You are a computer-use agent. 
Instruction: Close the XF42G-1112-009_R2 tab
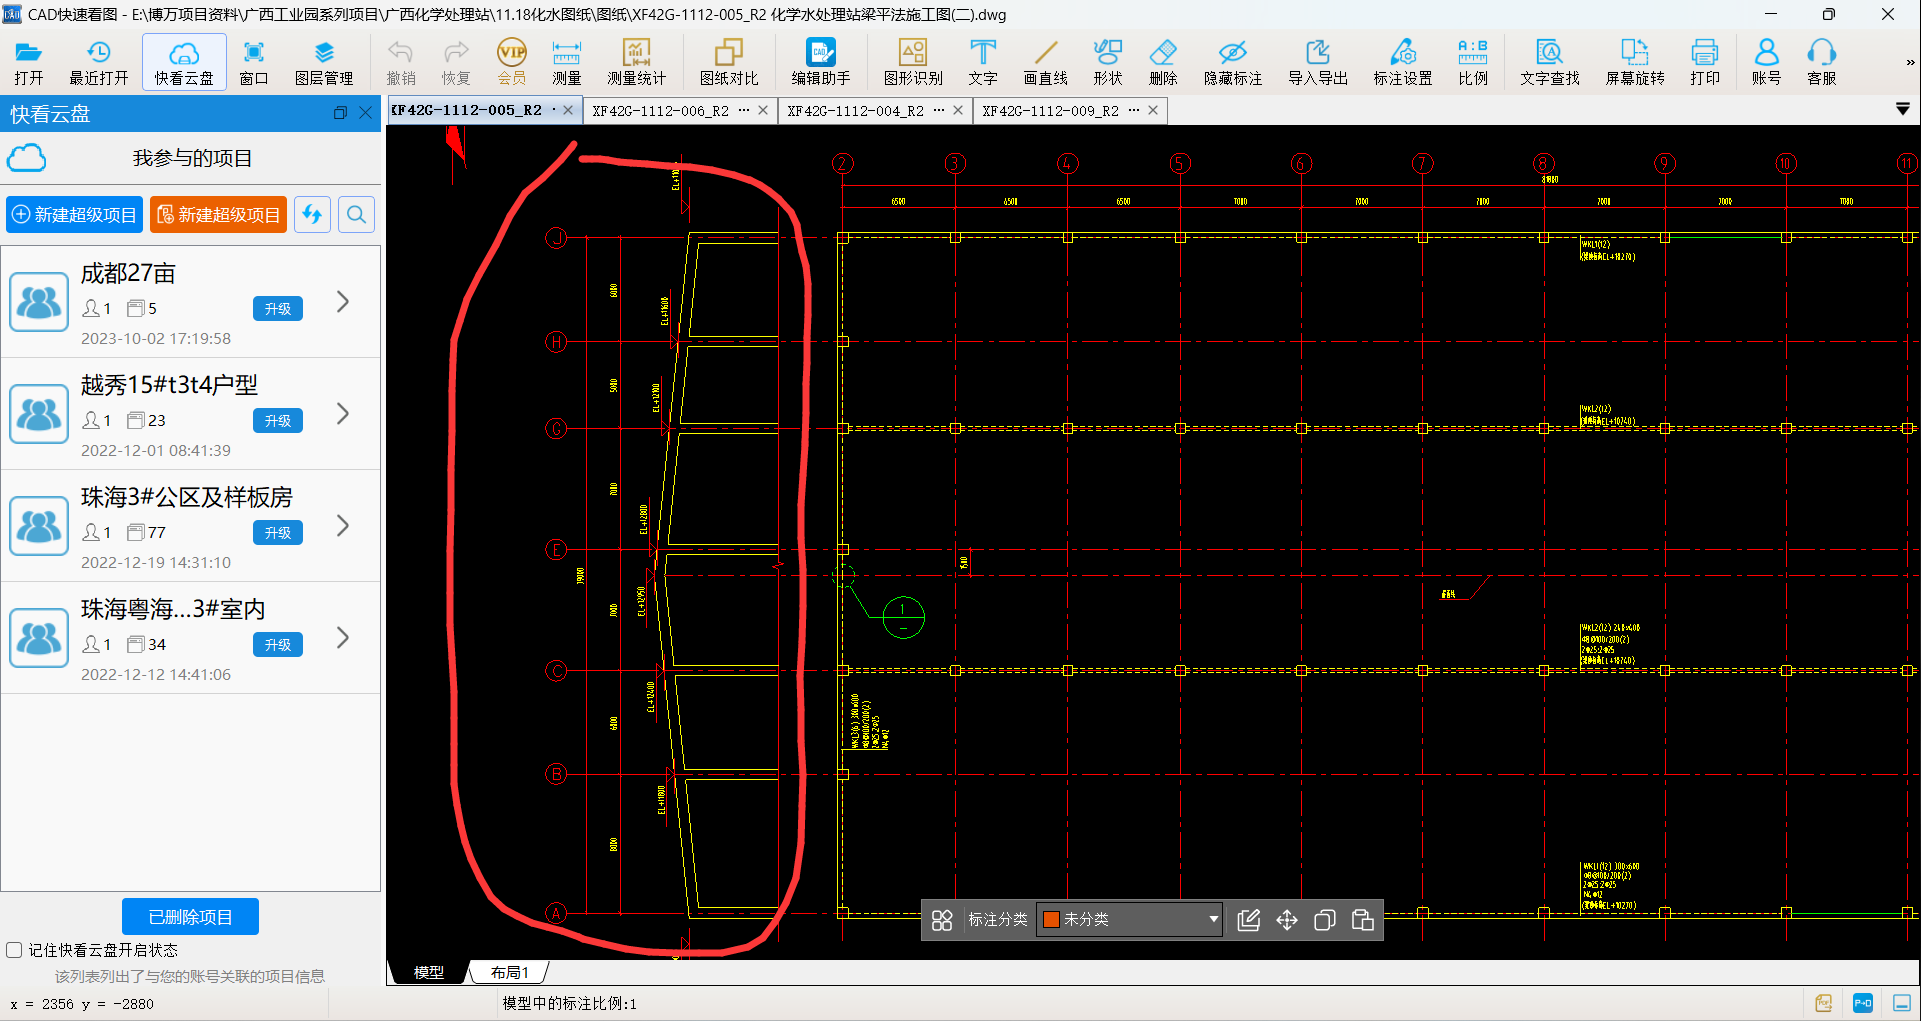1153,111
